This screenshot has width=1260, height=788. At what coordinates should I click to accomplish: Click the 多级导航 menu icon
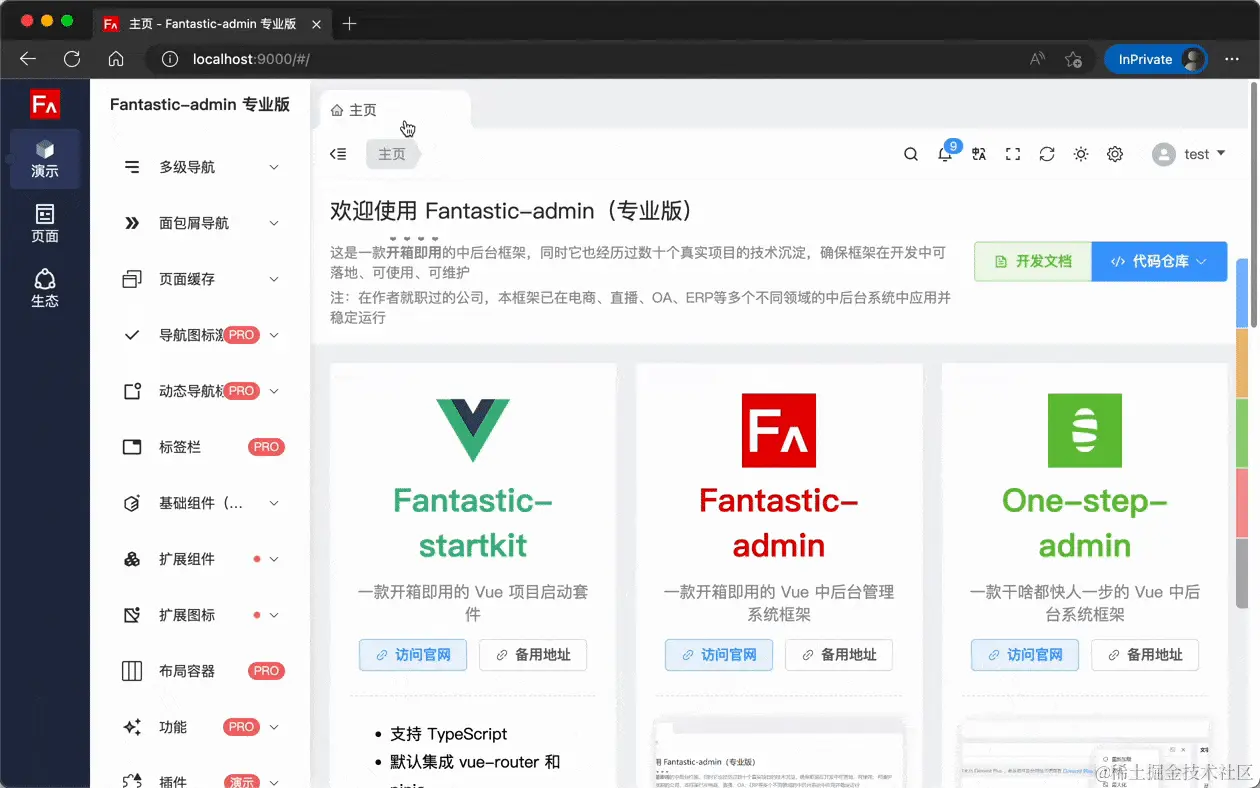tap(132, 167)
